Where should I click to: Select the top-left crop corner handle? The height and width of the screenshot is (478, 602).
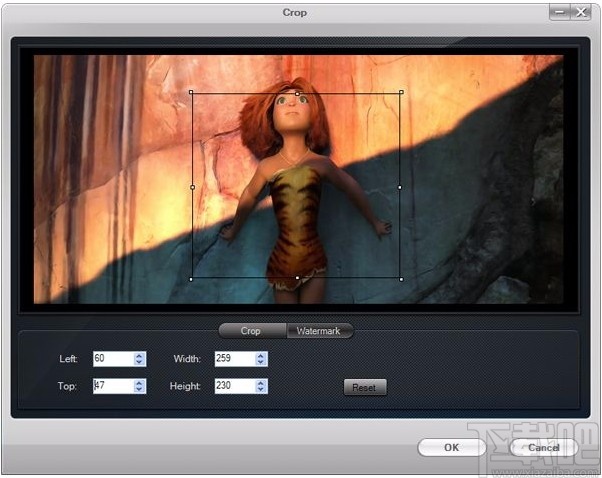[x=191, y=92]
